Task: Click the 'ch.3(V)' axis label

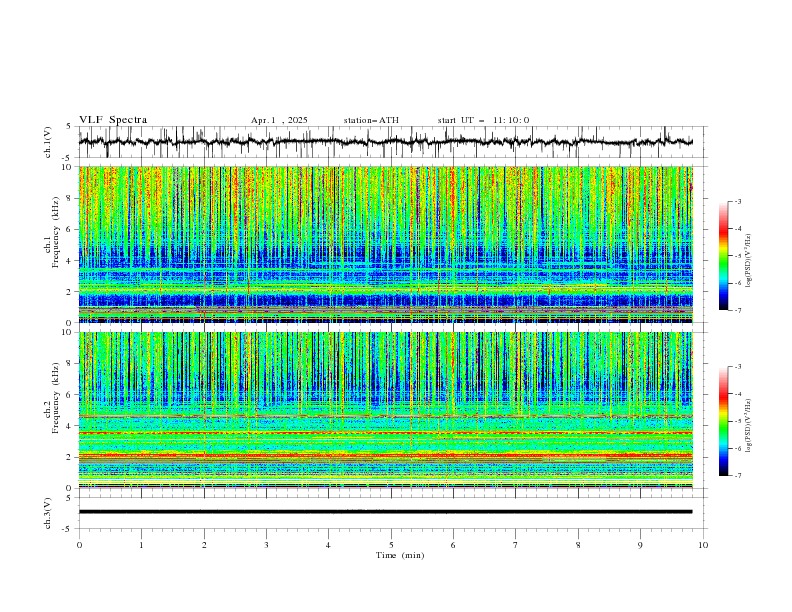Action: (x=48, y=513)
